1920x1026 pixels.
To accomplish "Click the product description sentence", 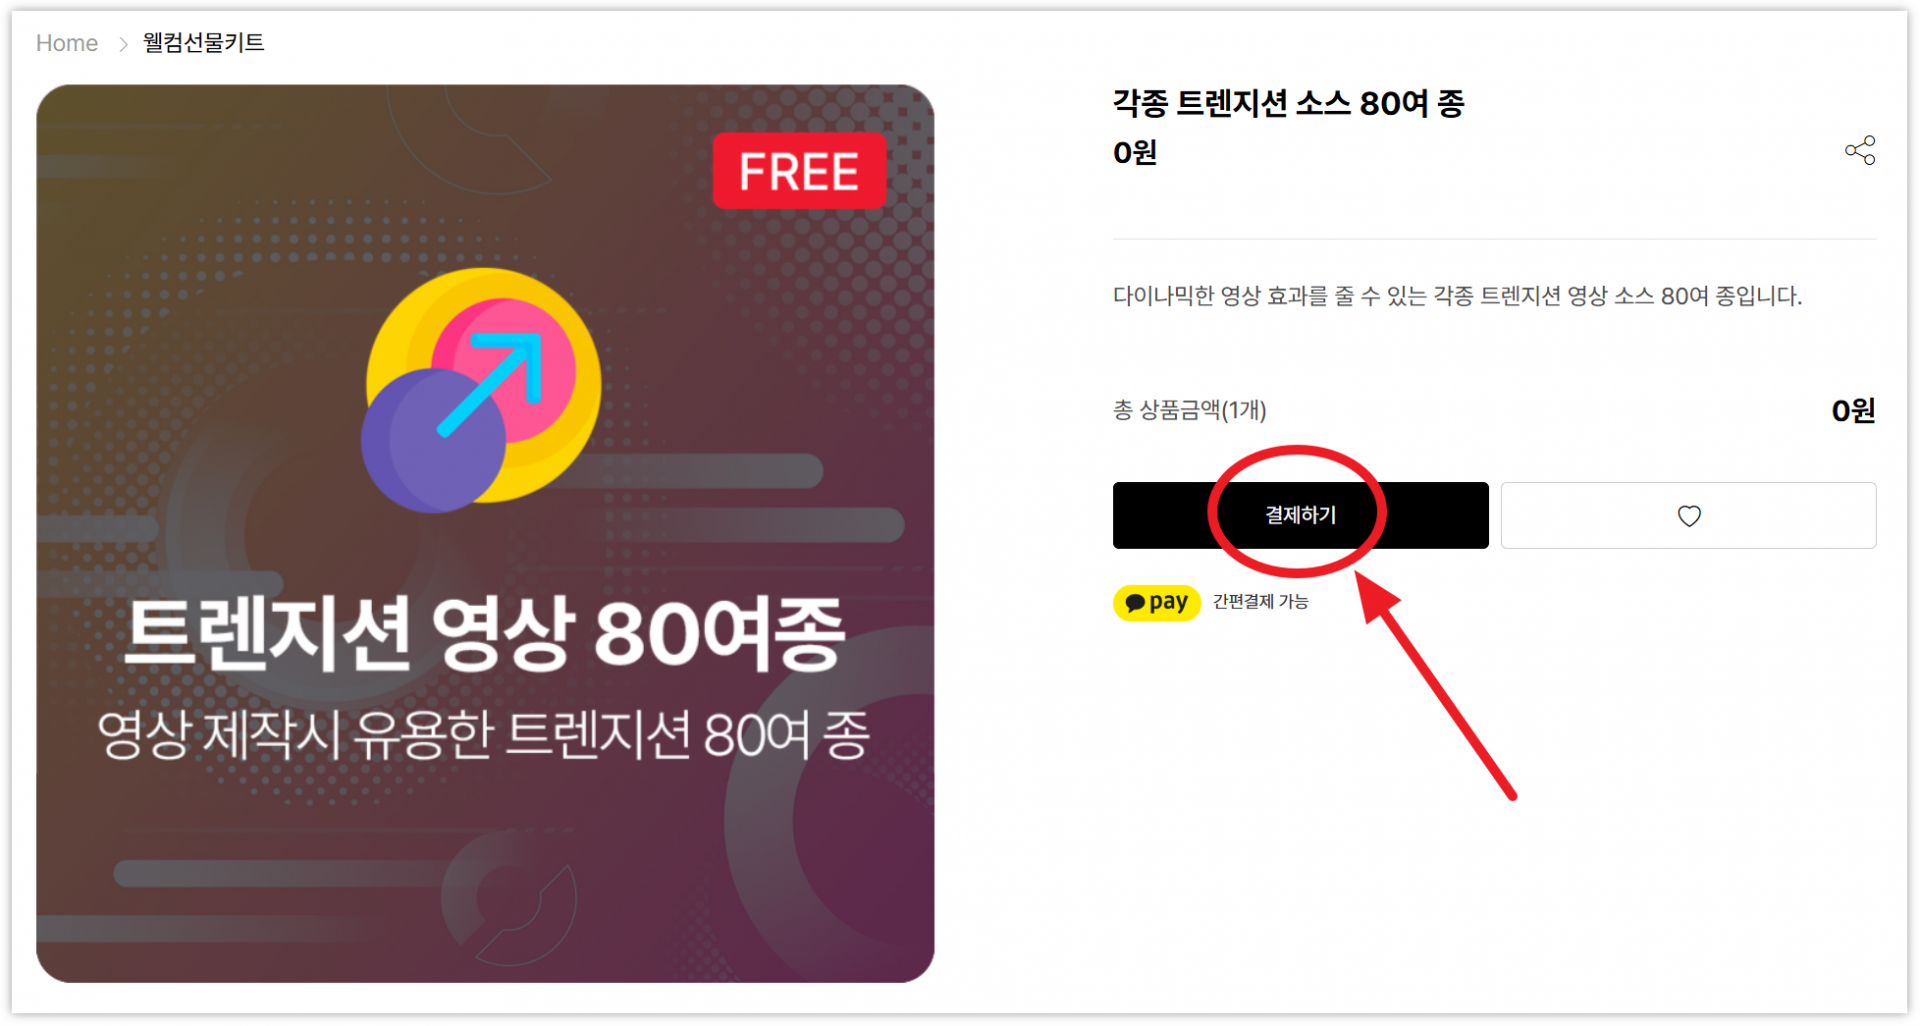I will (x=1457, y=296).
